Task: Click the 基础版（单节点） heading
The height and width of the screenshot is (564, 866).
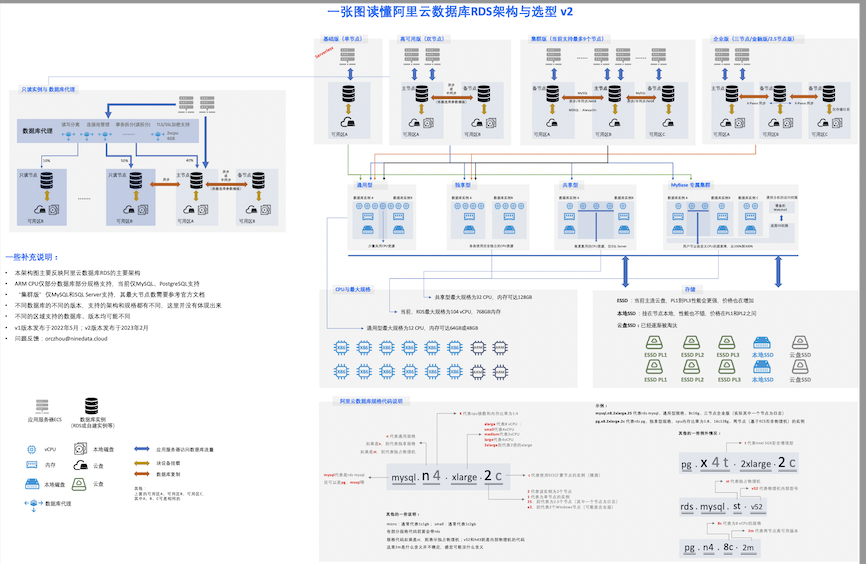Action: point(343,39)
